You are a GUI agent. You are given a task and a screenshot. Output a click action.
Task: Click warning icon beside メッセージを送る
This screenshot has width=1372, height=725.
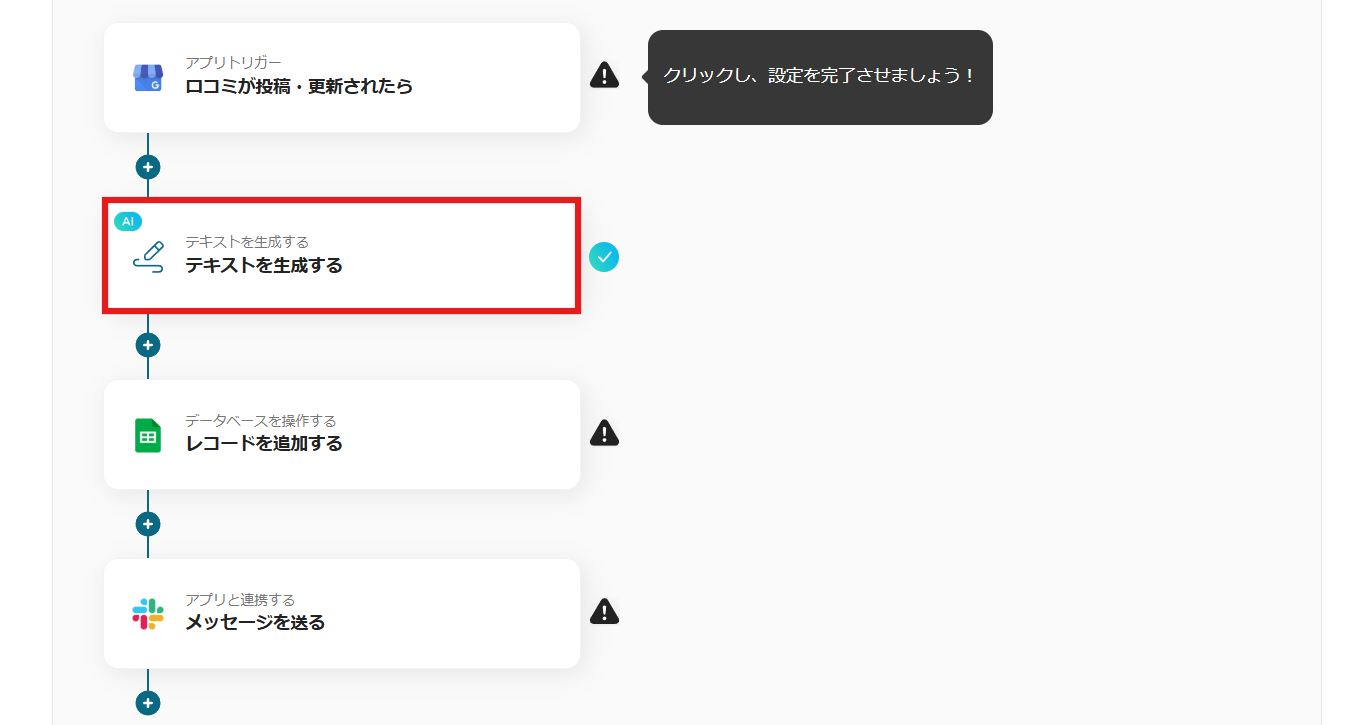pos(604,611)
